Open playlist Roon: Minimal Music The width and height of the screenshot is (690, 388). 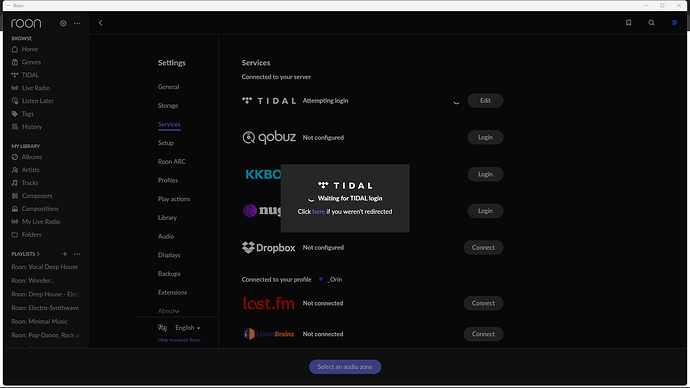(40, 322)
